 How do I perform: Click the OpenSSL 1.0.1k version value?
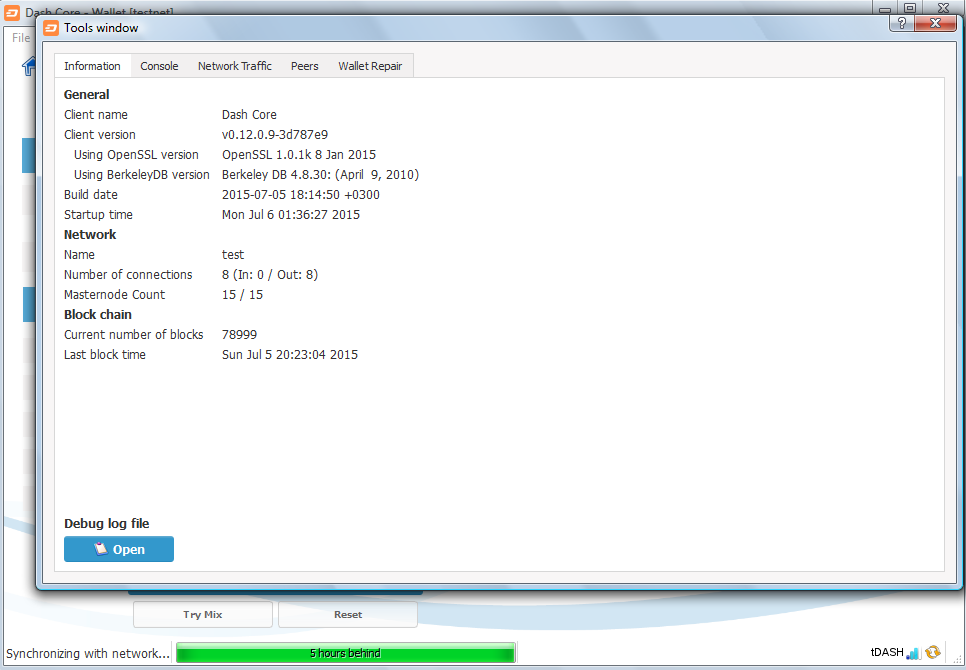[299, 155]
